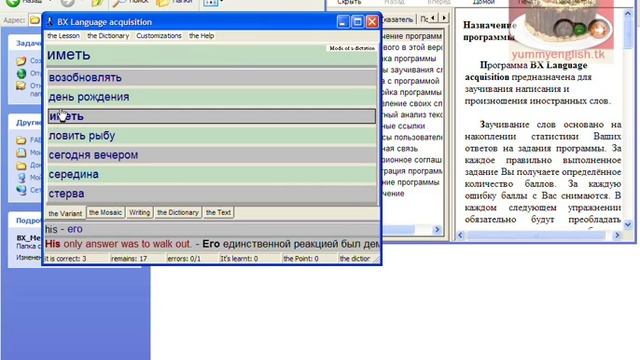
Task: Click help window Hide (Скрыть) button
Action: pos(349,2)
